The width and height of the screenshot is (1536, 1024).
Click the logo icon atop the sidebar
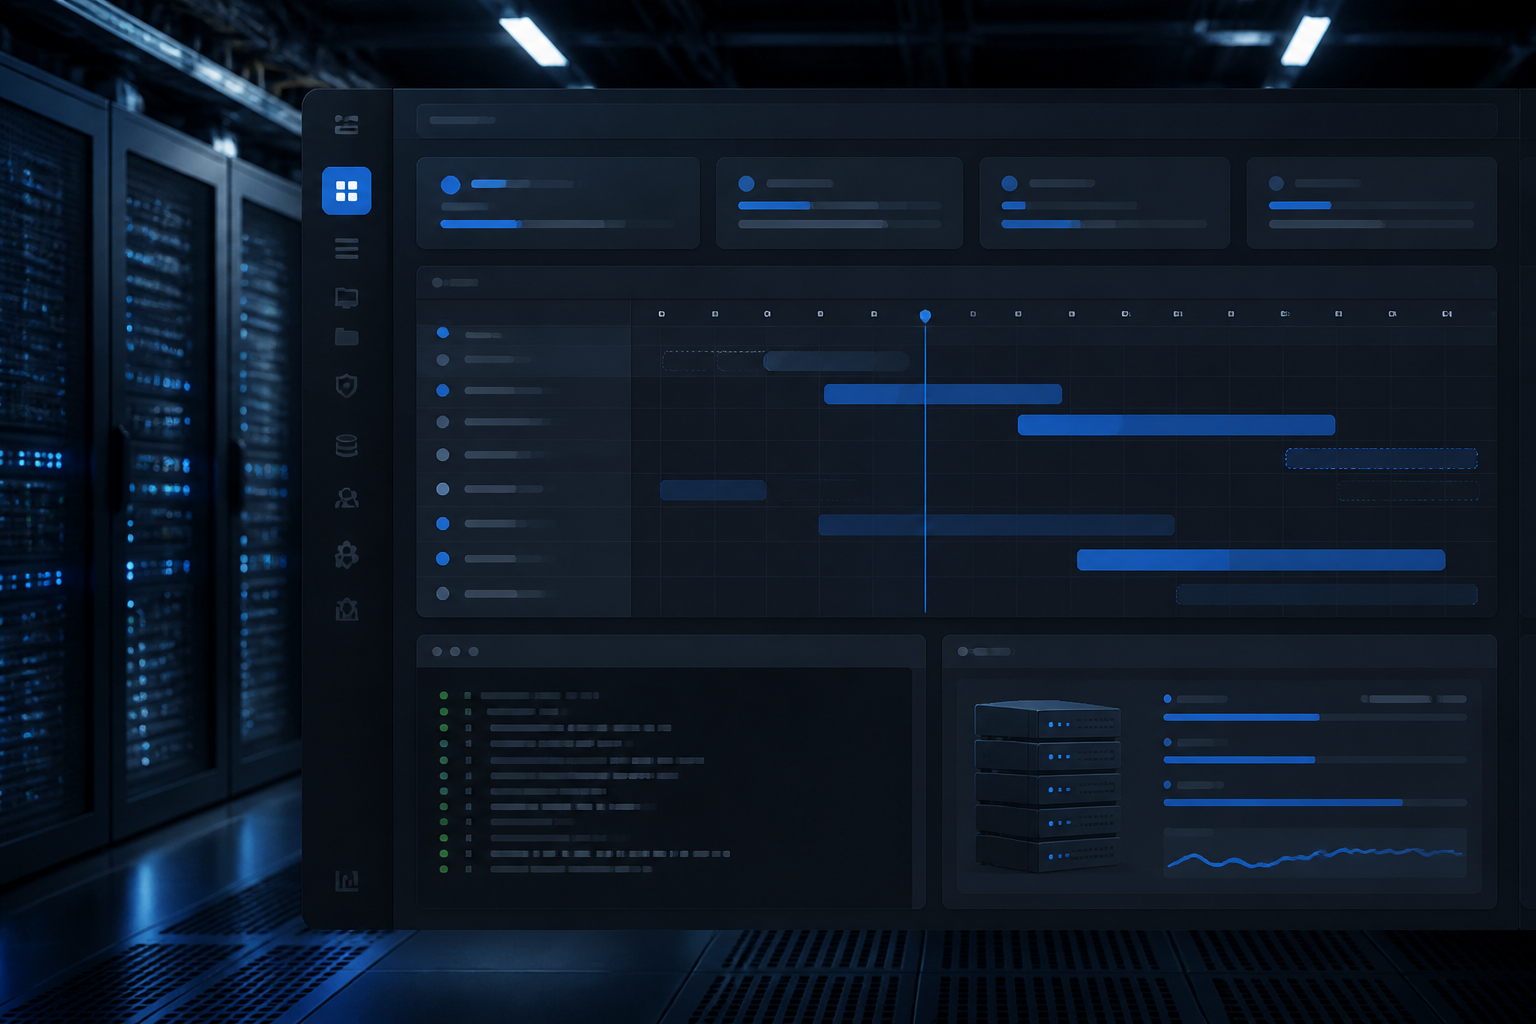click(x=346, y=125)
